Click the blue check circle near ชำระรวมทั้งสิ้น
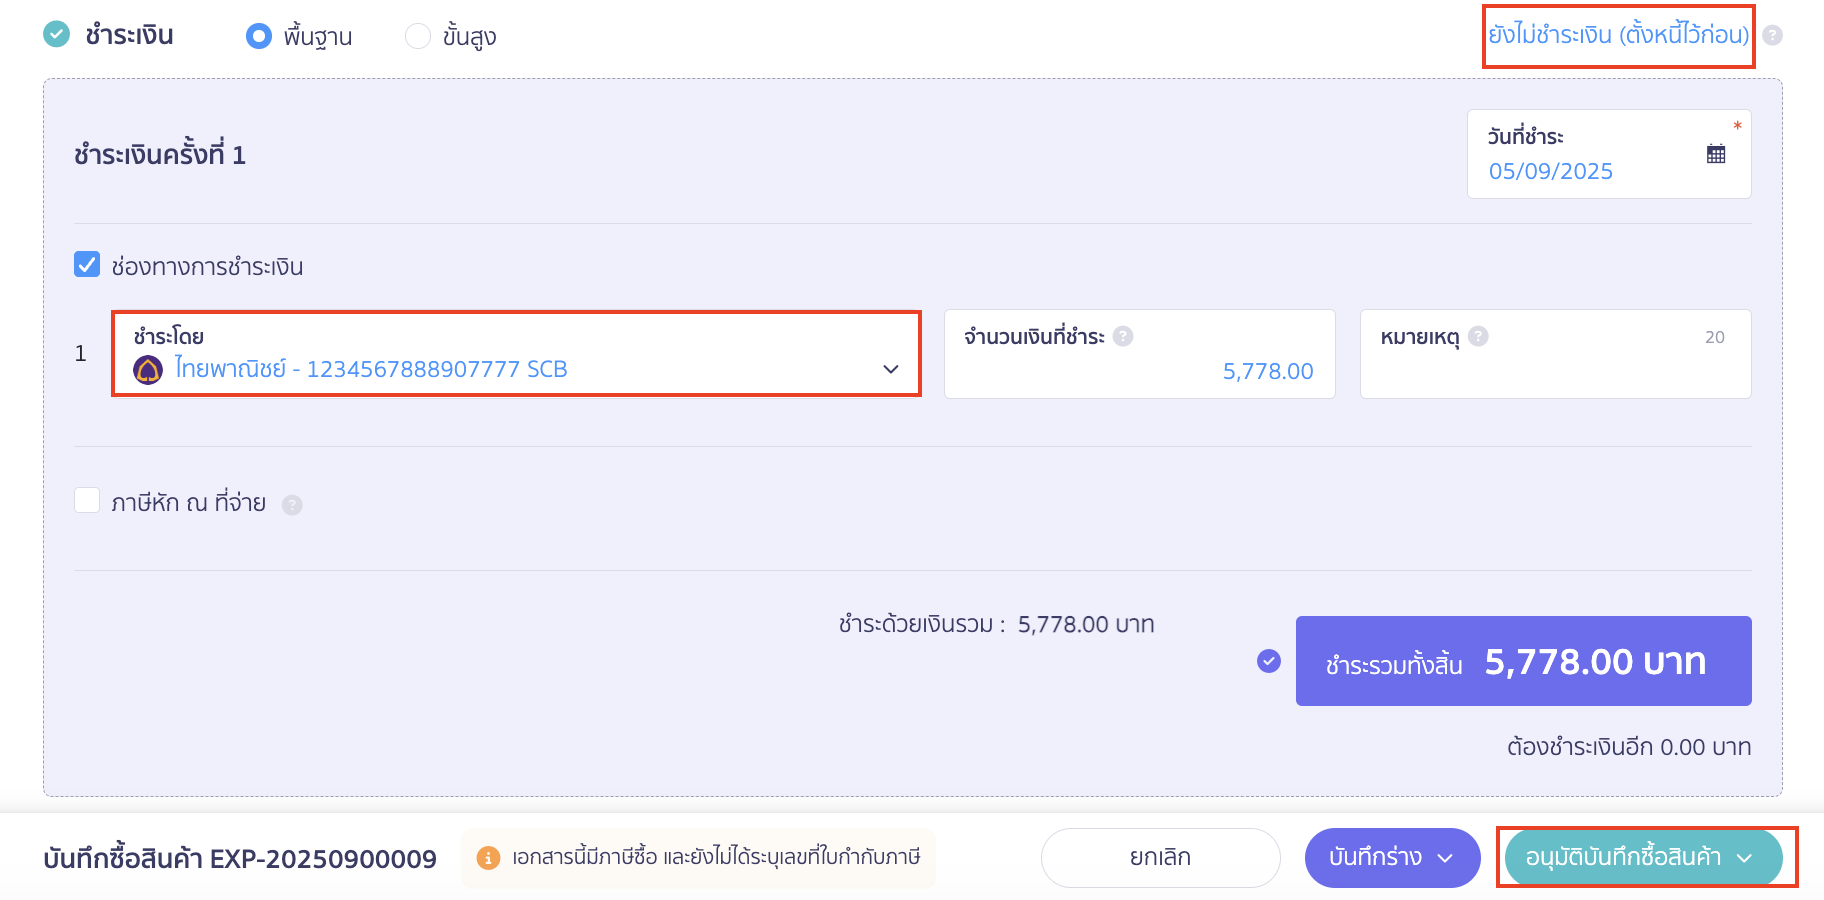The height and width of the screenshot is (900, 1824). click(x=1268, y=661)
